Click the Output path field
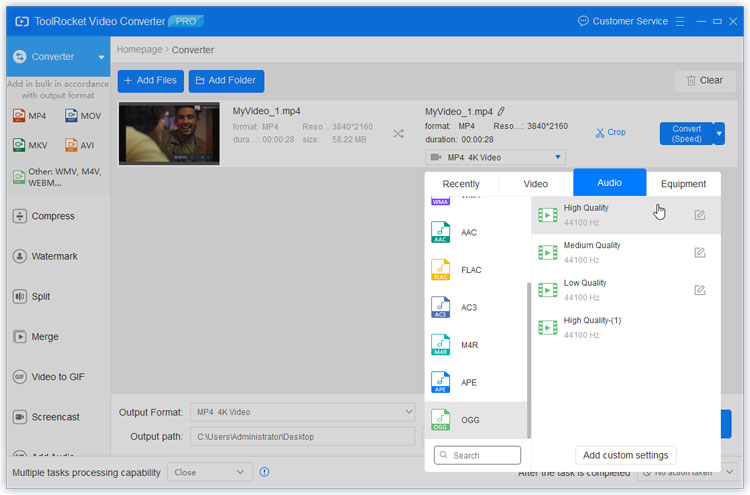 (302, 437)
